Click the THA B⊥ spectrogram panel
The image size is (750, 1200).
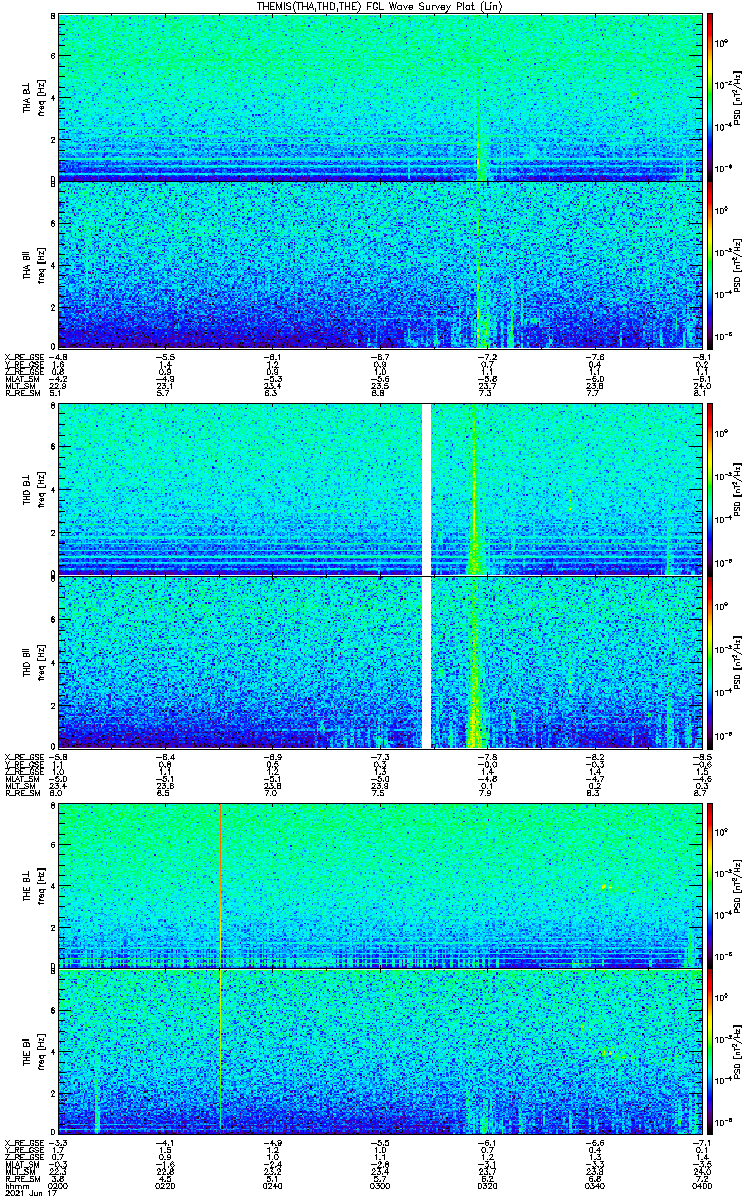(378, 98)
